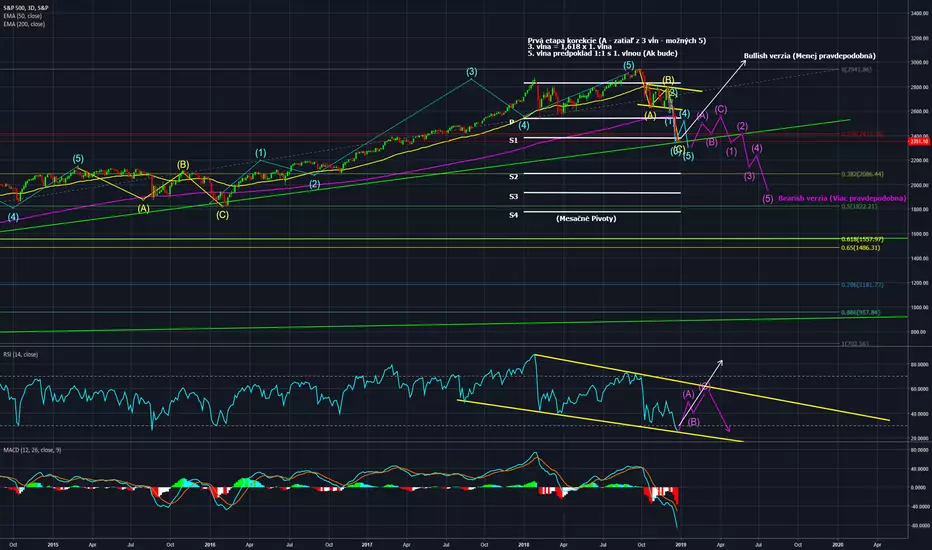Click the 1600.00 price axis label

click(x=919, y=234)
